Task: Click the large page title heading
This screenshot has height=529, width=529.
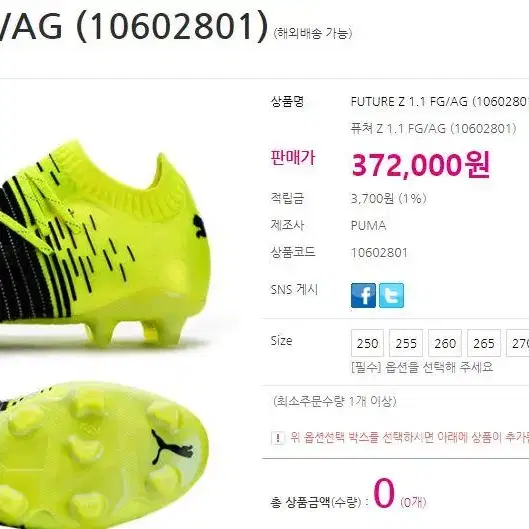Action: point(134,26)
